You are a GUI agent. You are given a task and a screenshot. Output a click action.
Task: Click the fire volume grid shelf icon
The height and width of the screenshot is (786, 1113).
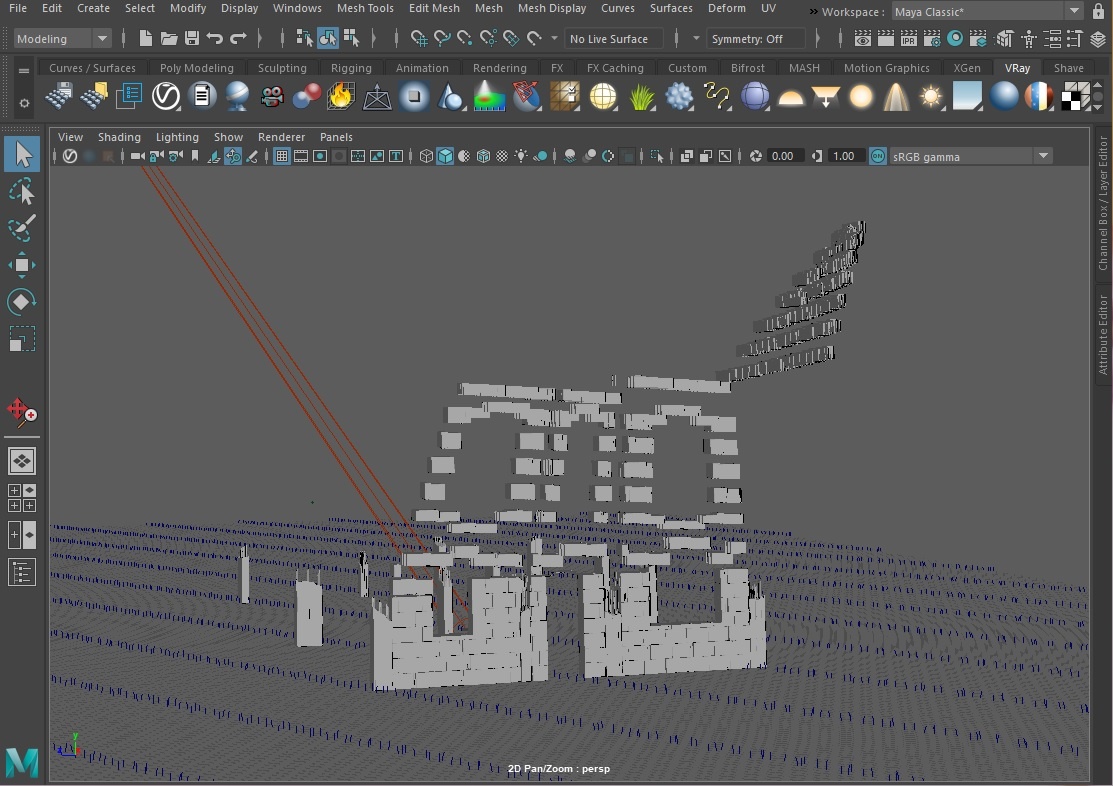pyautogui.click(x=341, y=96)
